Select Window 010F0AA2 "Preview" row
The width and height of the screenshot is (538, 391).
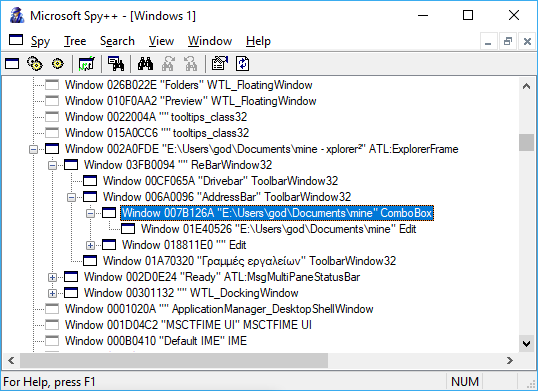pyautogui.click(x=190, y=101)
